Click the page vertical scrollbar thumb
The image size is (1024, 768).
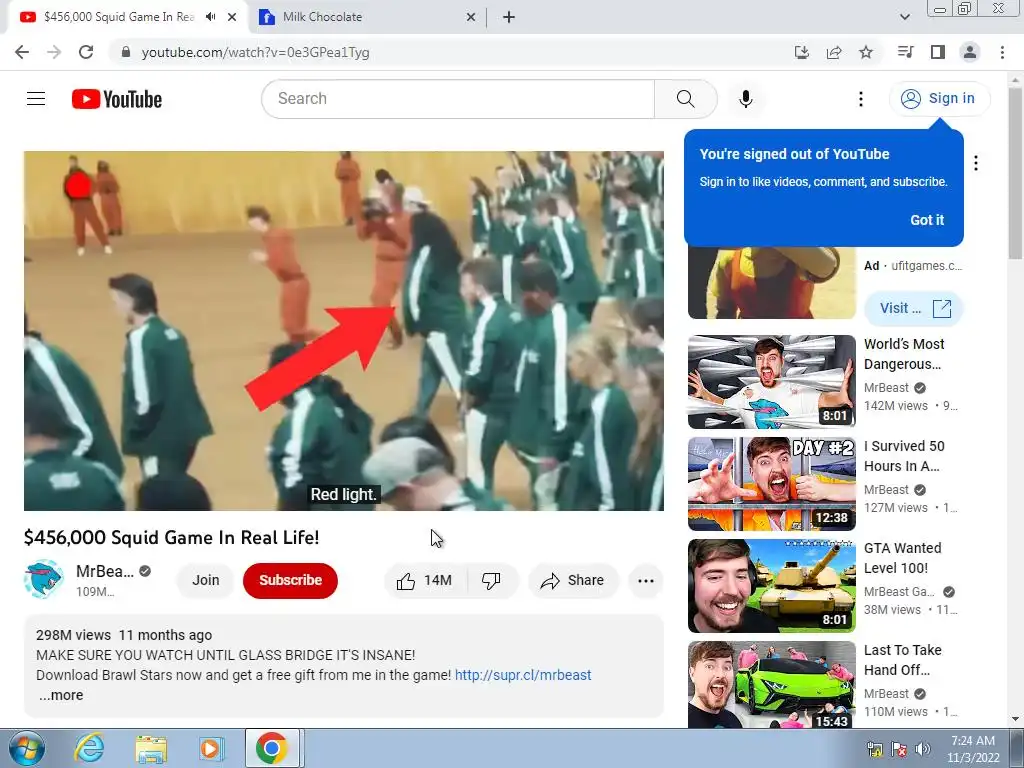pos(1016,173)
